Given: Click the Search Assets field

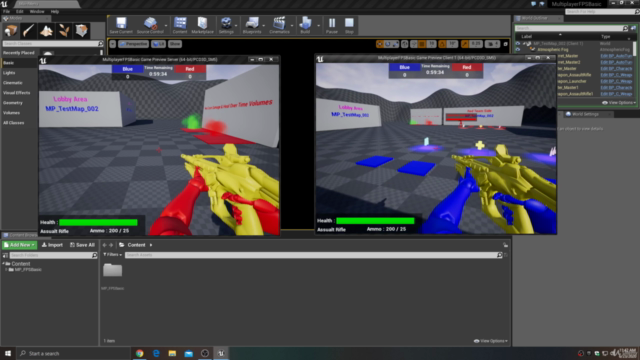Looking at the screenshot, I should pyautogui.click(x=313, y=255).
